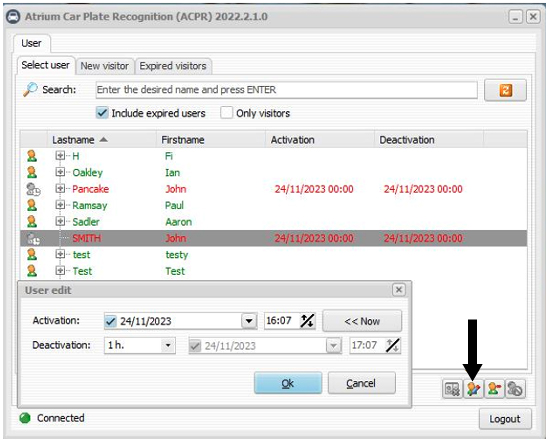Expand the Oakley user tree node
This screenshot has width=550, height=443.
point(60,172)
